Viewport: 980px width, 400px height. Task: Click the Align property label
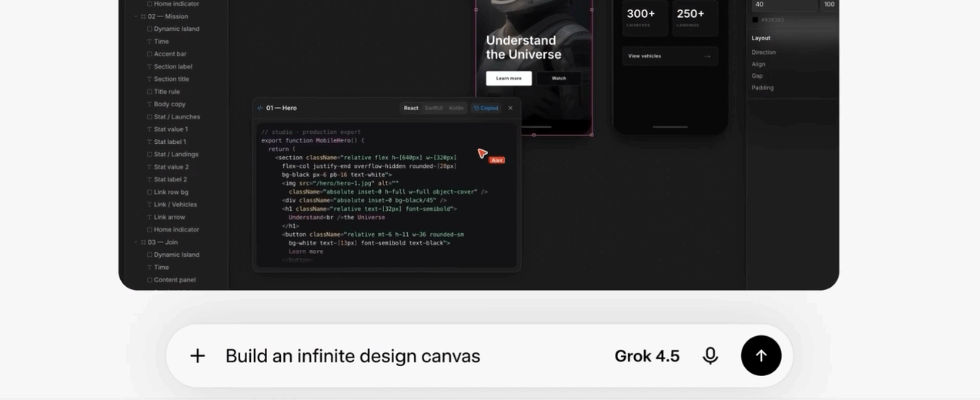point(758,64)
